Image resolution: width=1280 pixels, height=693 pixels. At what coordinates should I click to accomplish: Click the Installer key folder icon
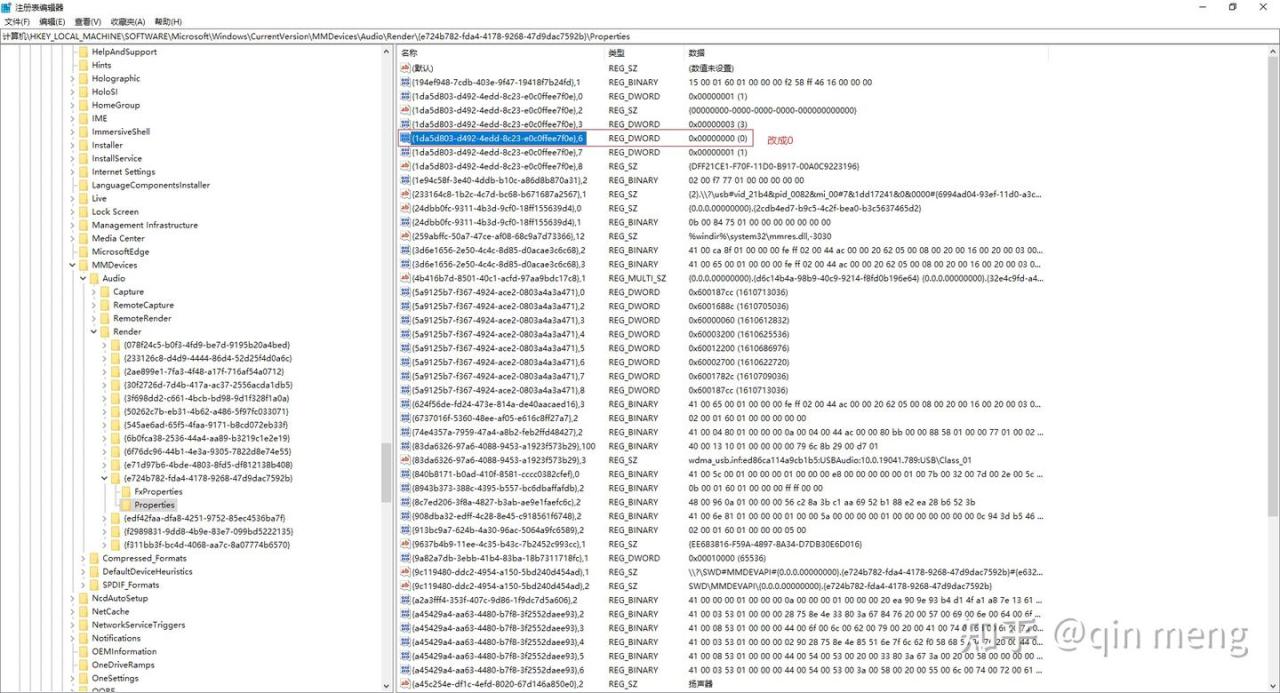click(84, 145)
